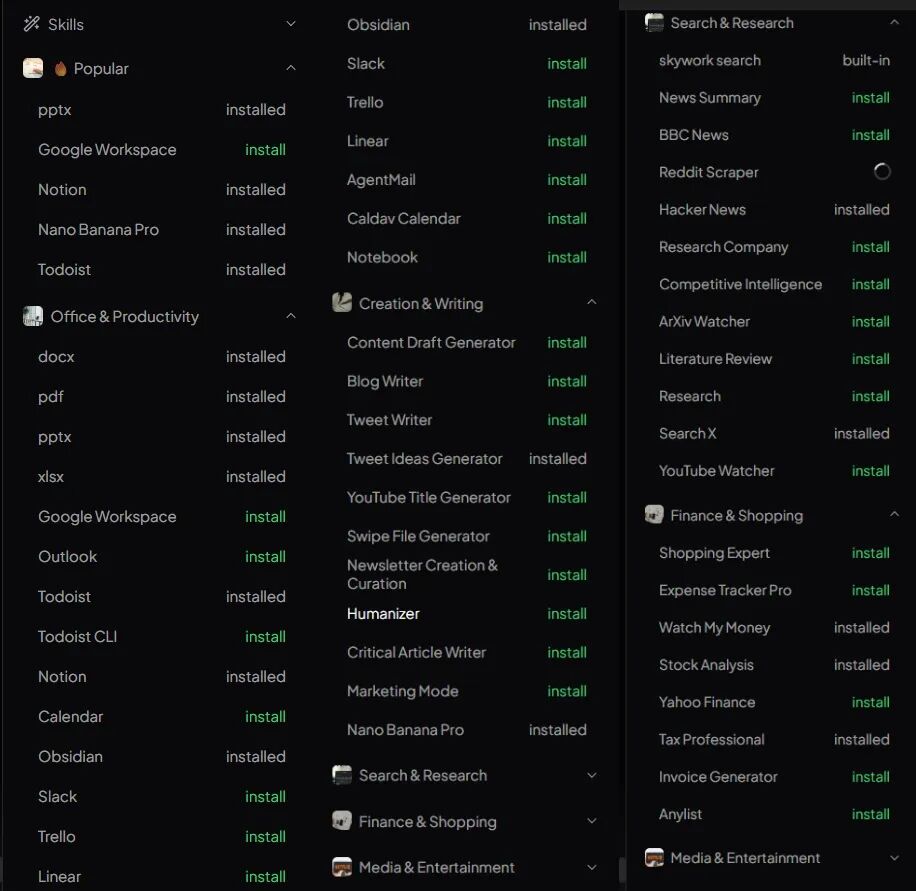The height and width of the screenshot is (891, 916).
Task: Click the Office & Productivity category icon
Action: tap(33, 316)
